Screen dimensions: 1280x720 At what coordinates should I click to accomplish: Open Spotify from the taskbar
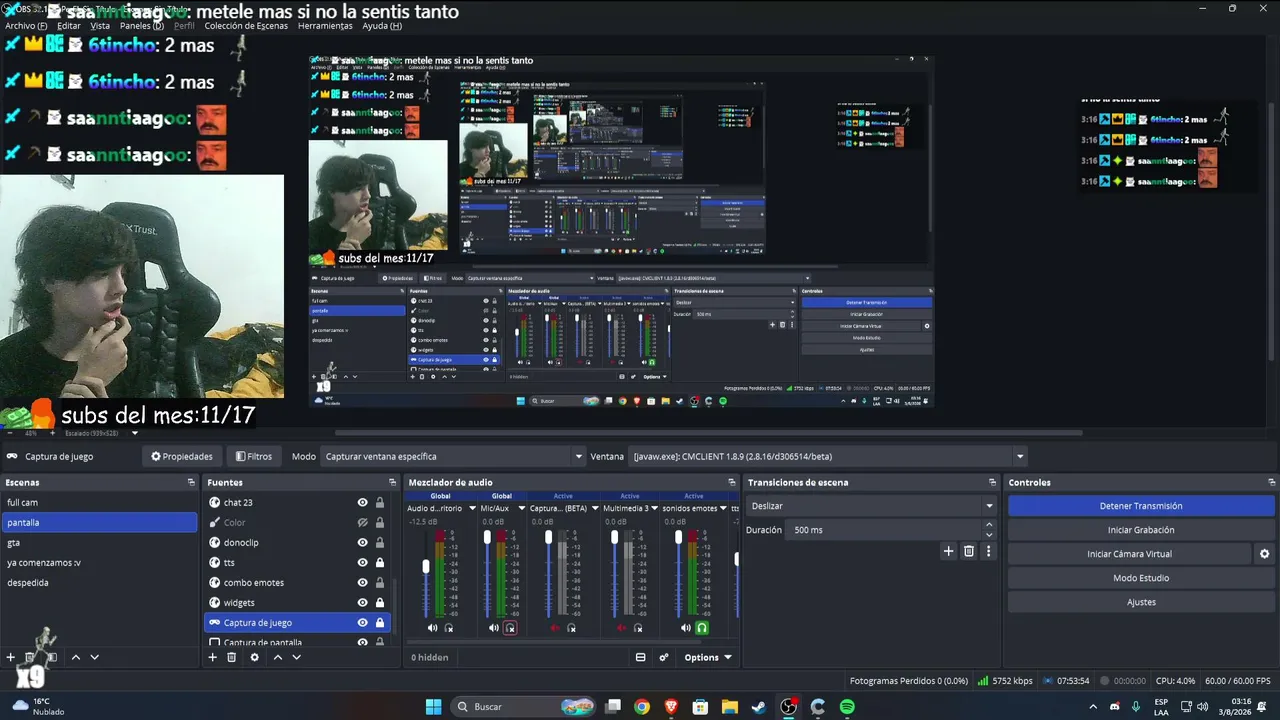point(847,707)
